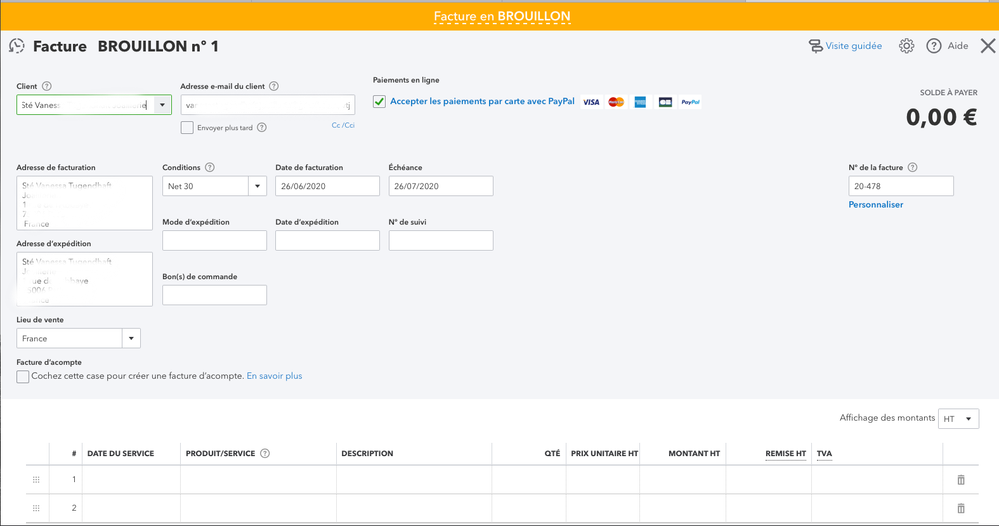Open settings gear icon
The width and height of the screenshot is (999, 526).
906,46
